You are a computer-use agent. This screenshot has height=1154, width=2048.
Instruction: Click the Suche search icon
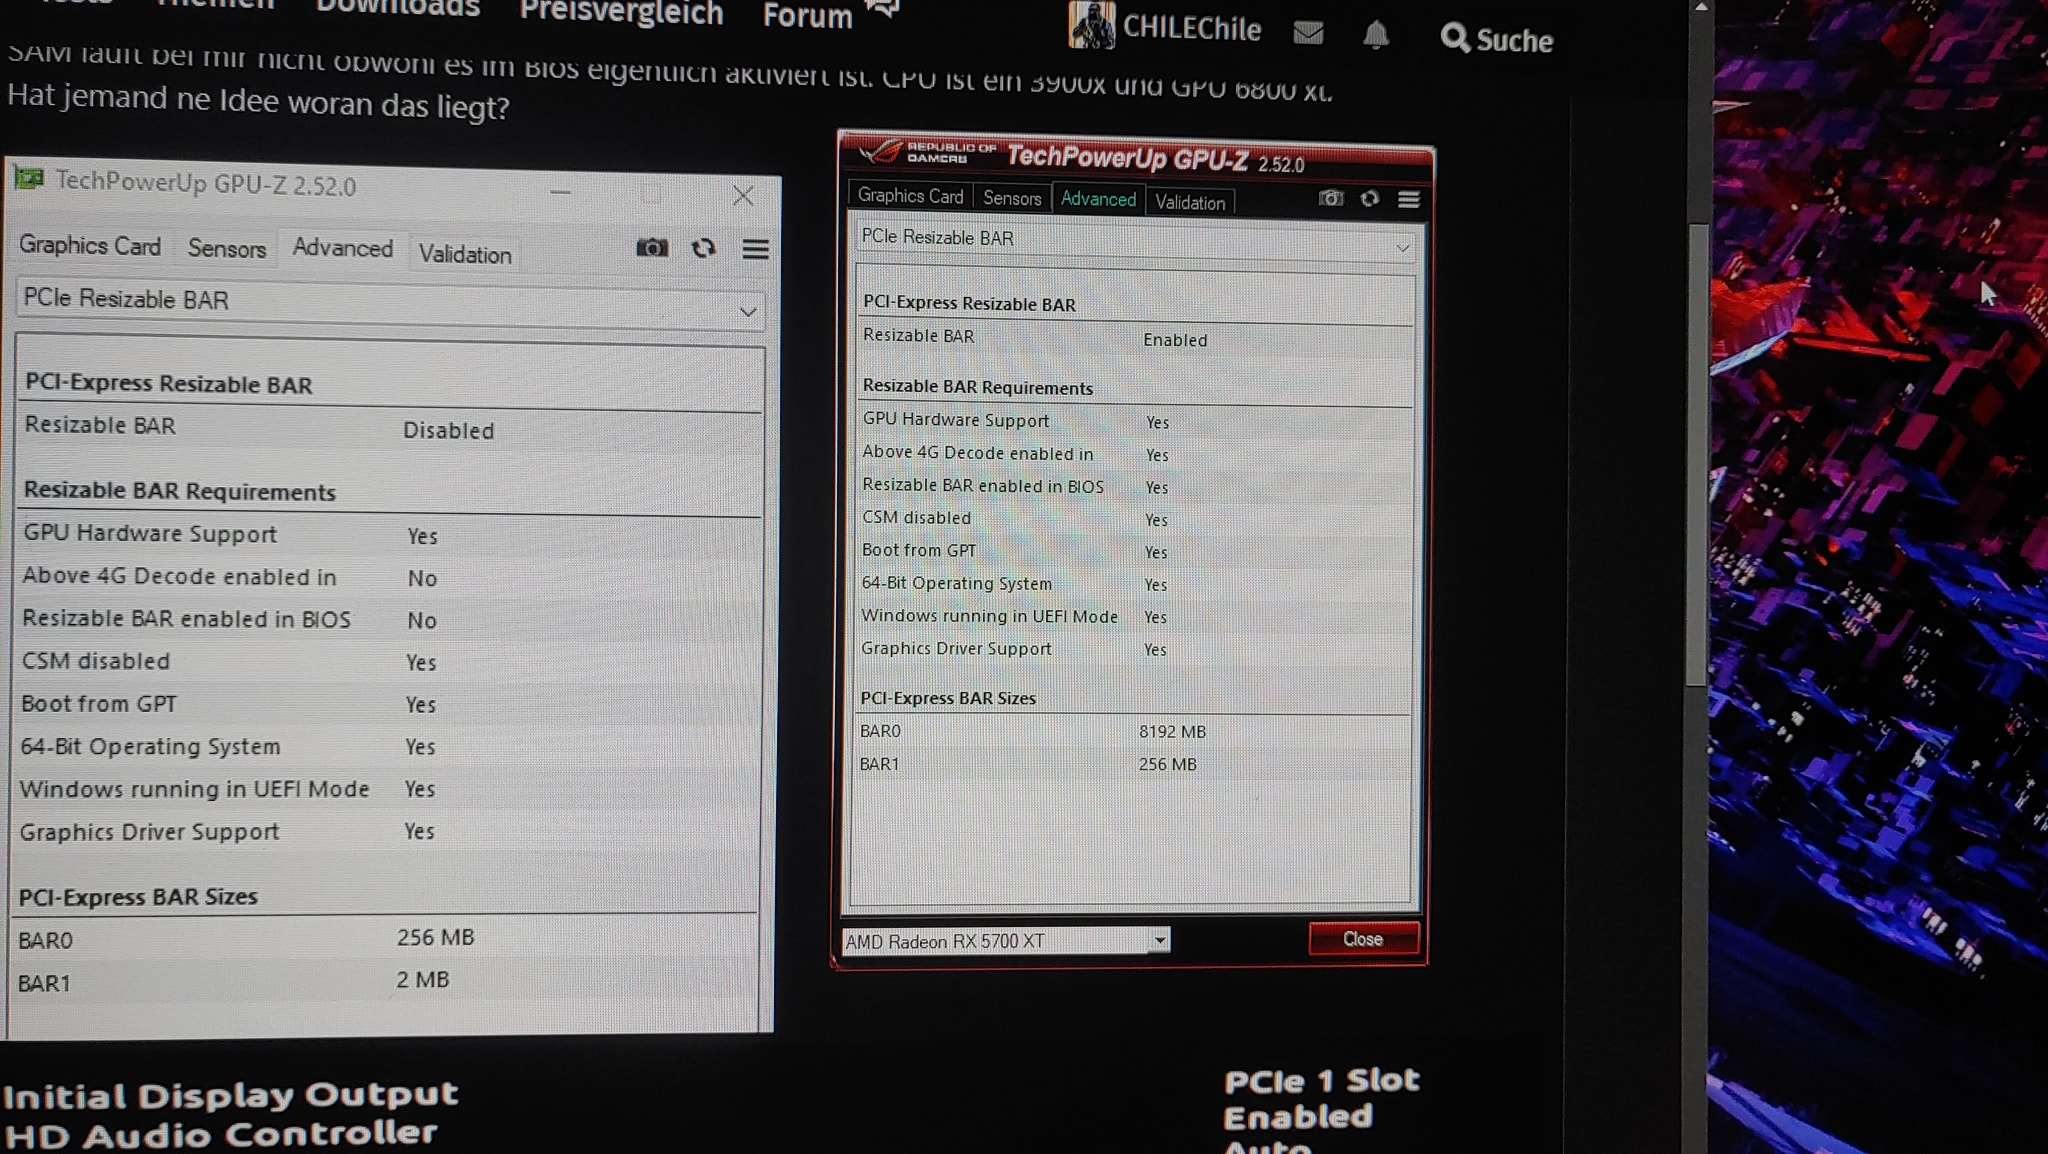pos(1455,38)
